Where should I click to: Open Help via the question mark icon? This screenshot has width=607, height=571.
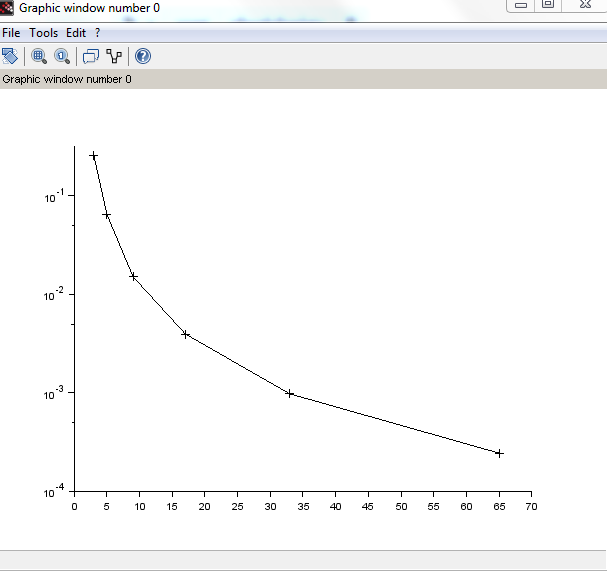143,56
